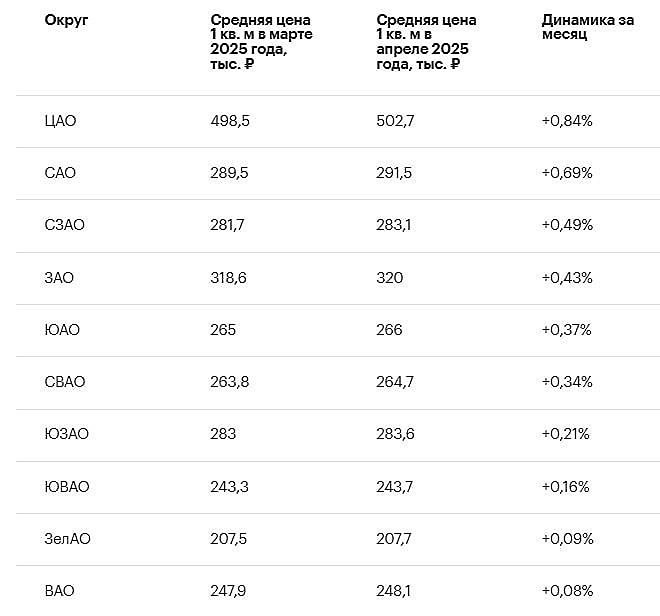Select the +0,34% monthly change value

pos(567,382)
